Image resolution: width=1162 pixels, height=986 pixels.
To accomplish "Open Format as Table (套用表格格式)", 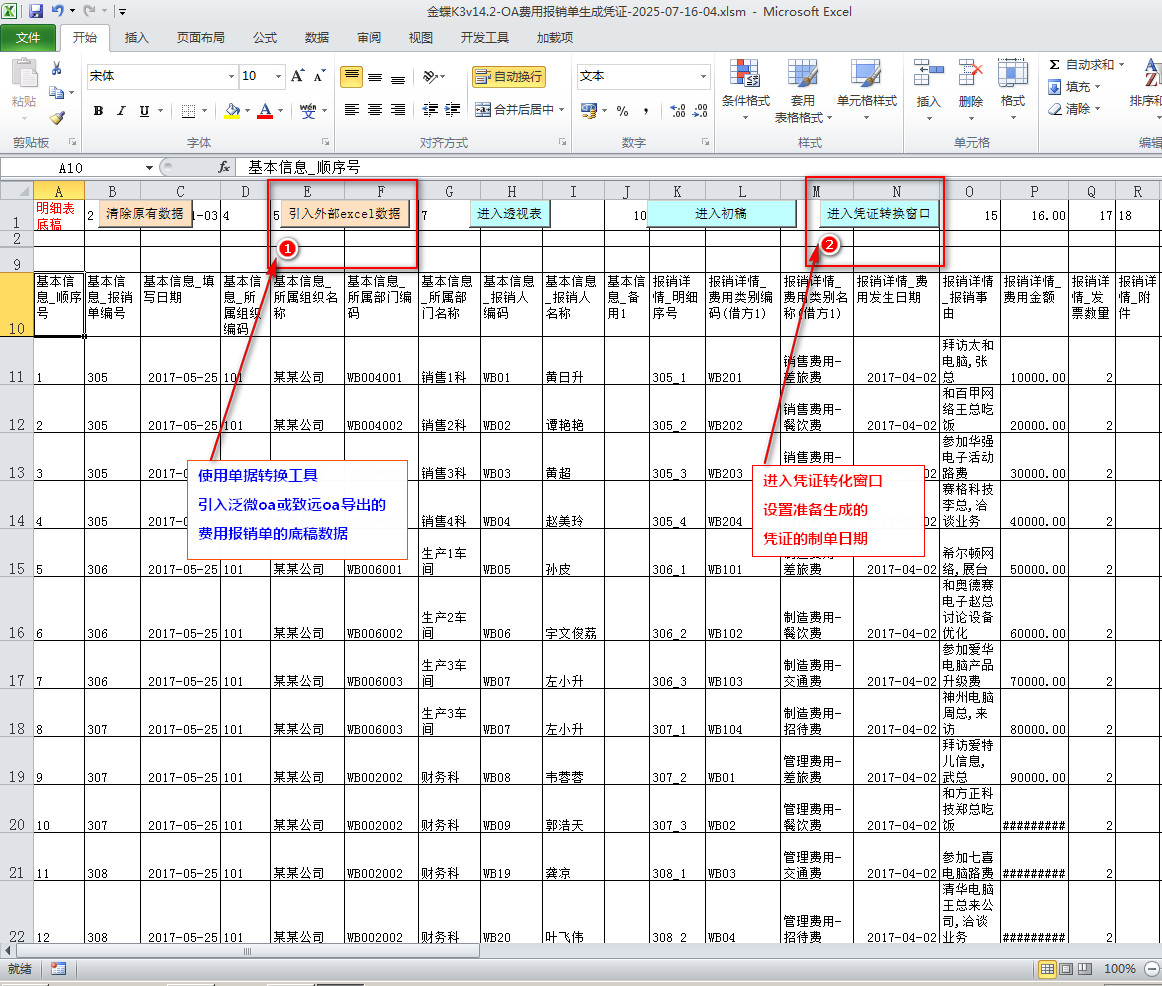I will (803, 90).
